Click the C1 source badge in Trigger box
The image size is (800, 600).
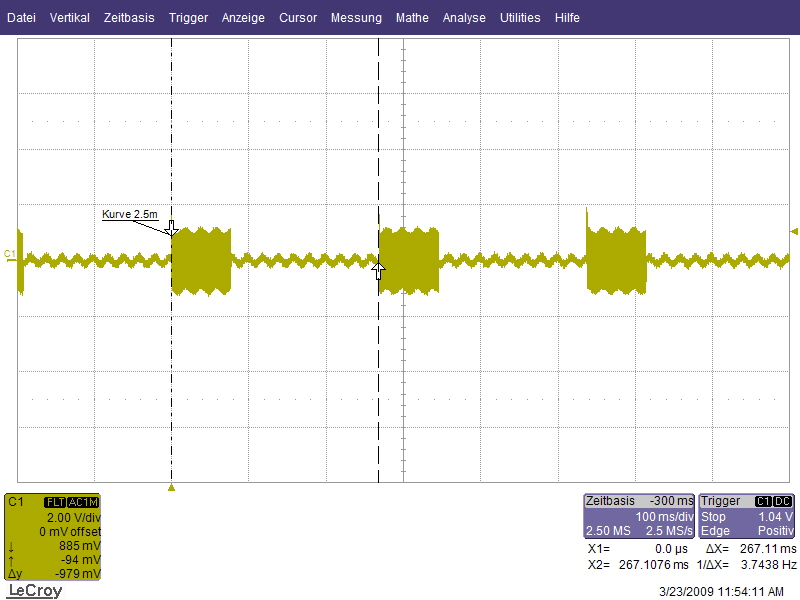(763, 502)
